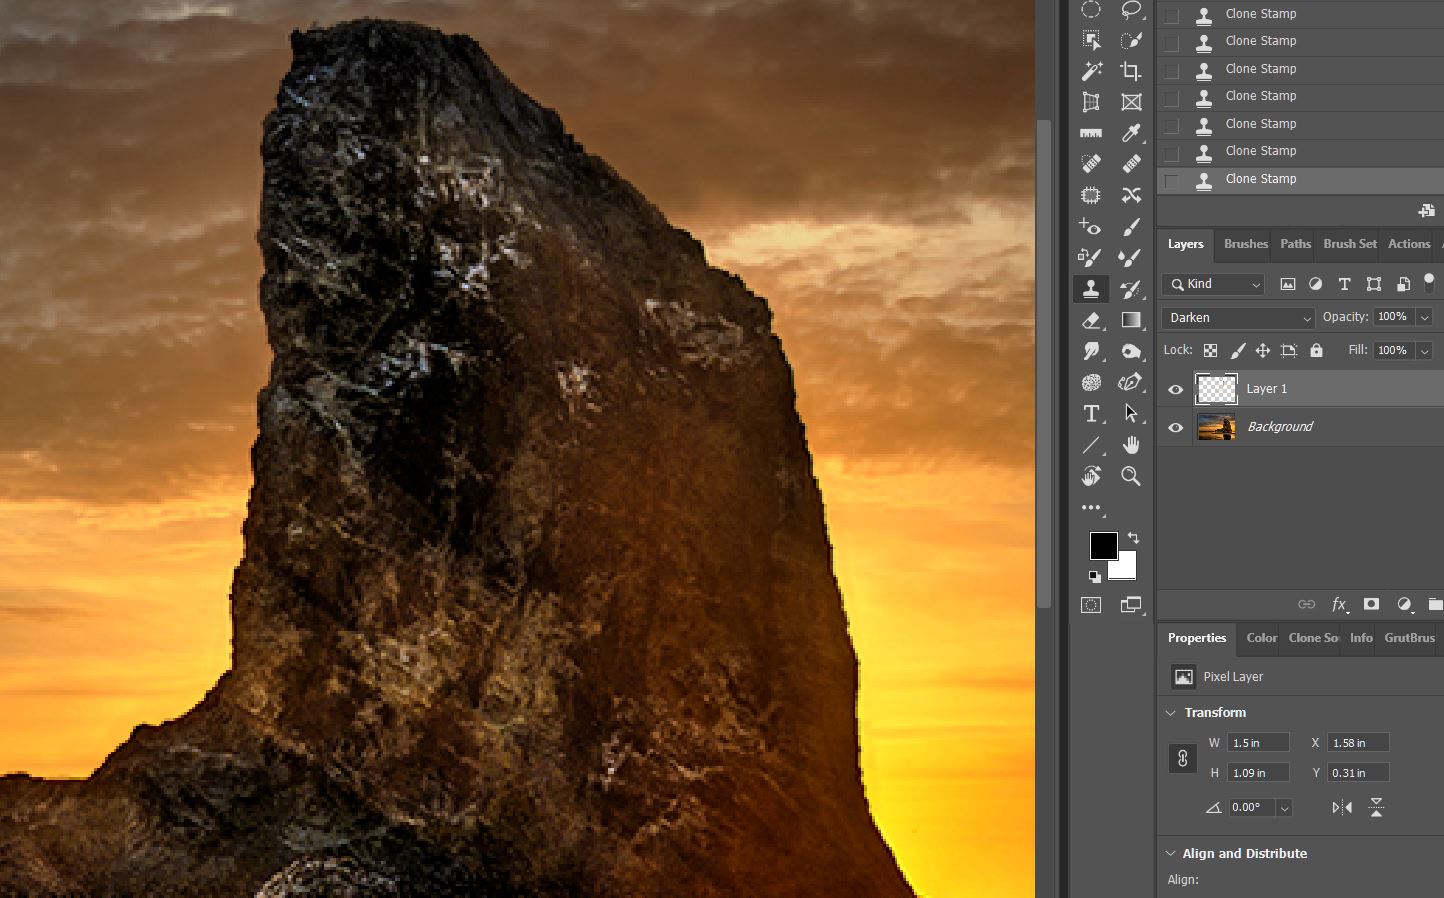This screenshot has height=898, width=1444.
Task: Hide Layer 1 using its eye icon
Action: pyautogui.click(x=1176, y=390)
